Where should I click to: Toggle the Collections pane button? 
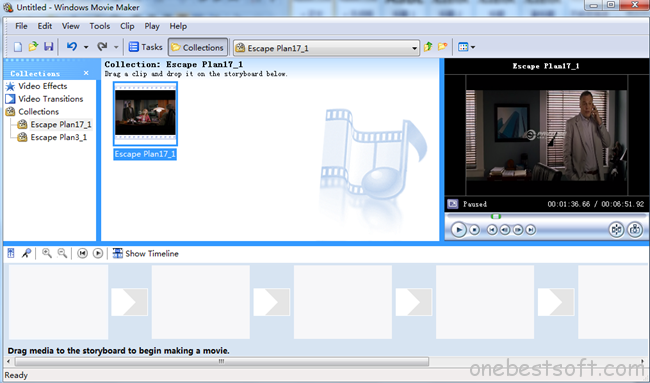[x=198, y=47]
